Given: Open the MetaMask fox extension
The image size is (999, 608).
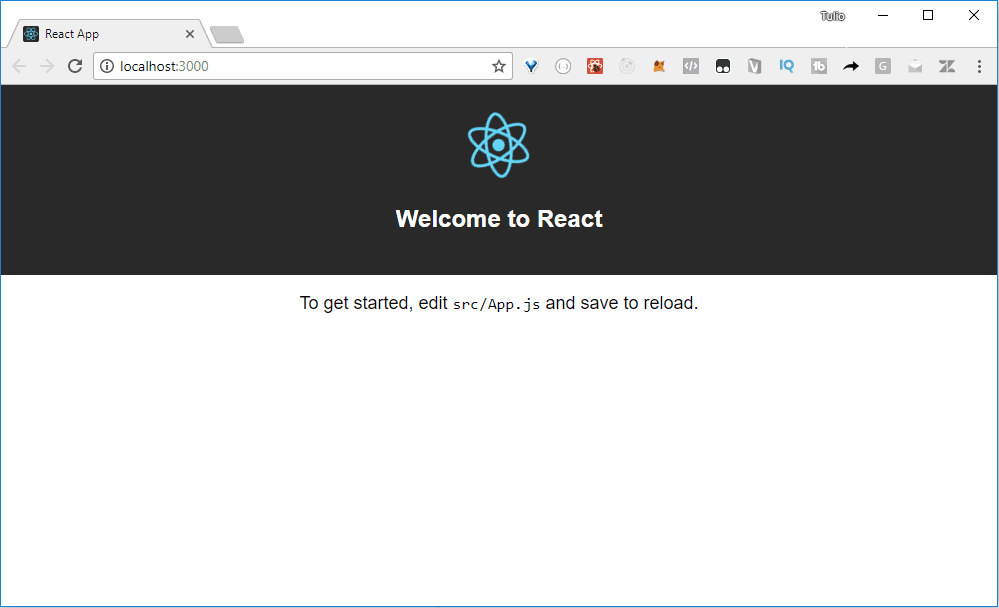Looking at the screenshot, I should tap(659, 66).
